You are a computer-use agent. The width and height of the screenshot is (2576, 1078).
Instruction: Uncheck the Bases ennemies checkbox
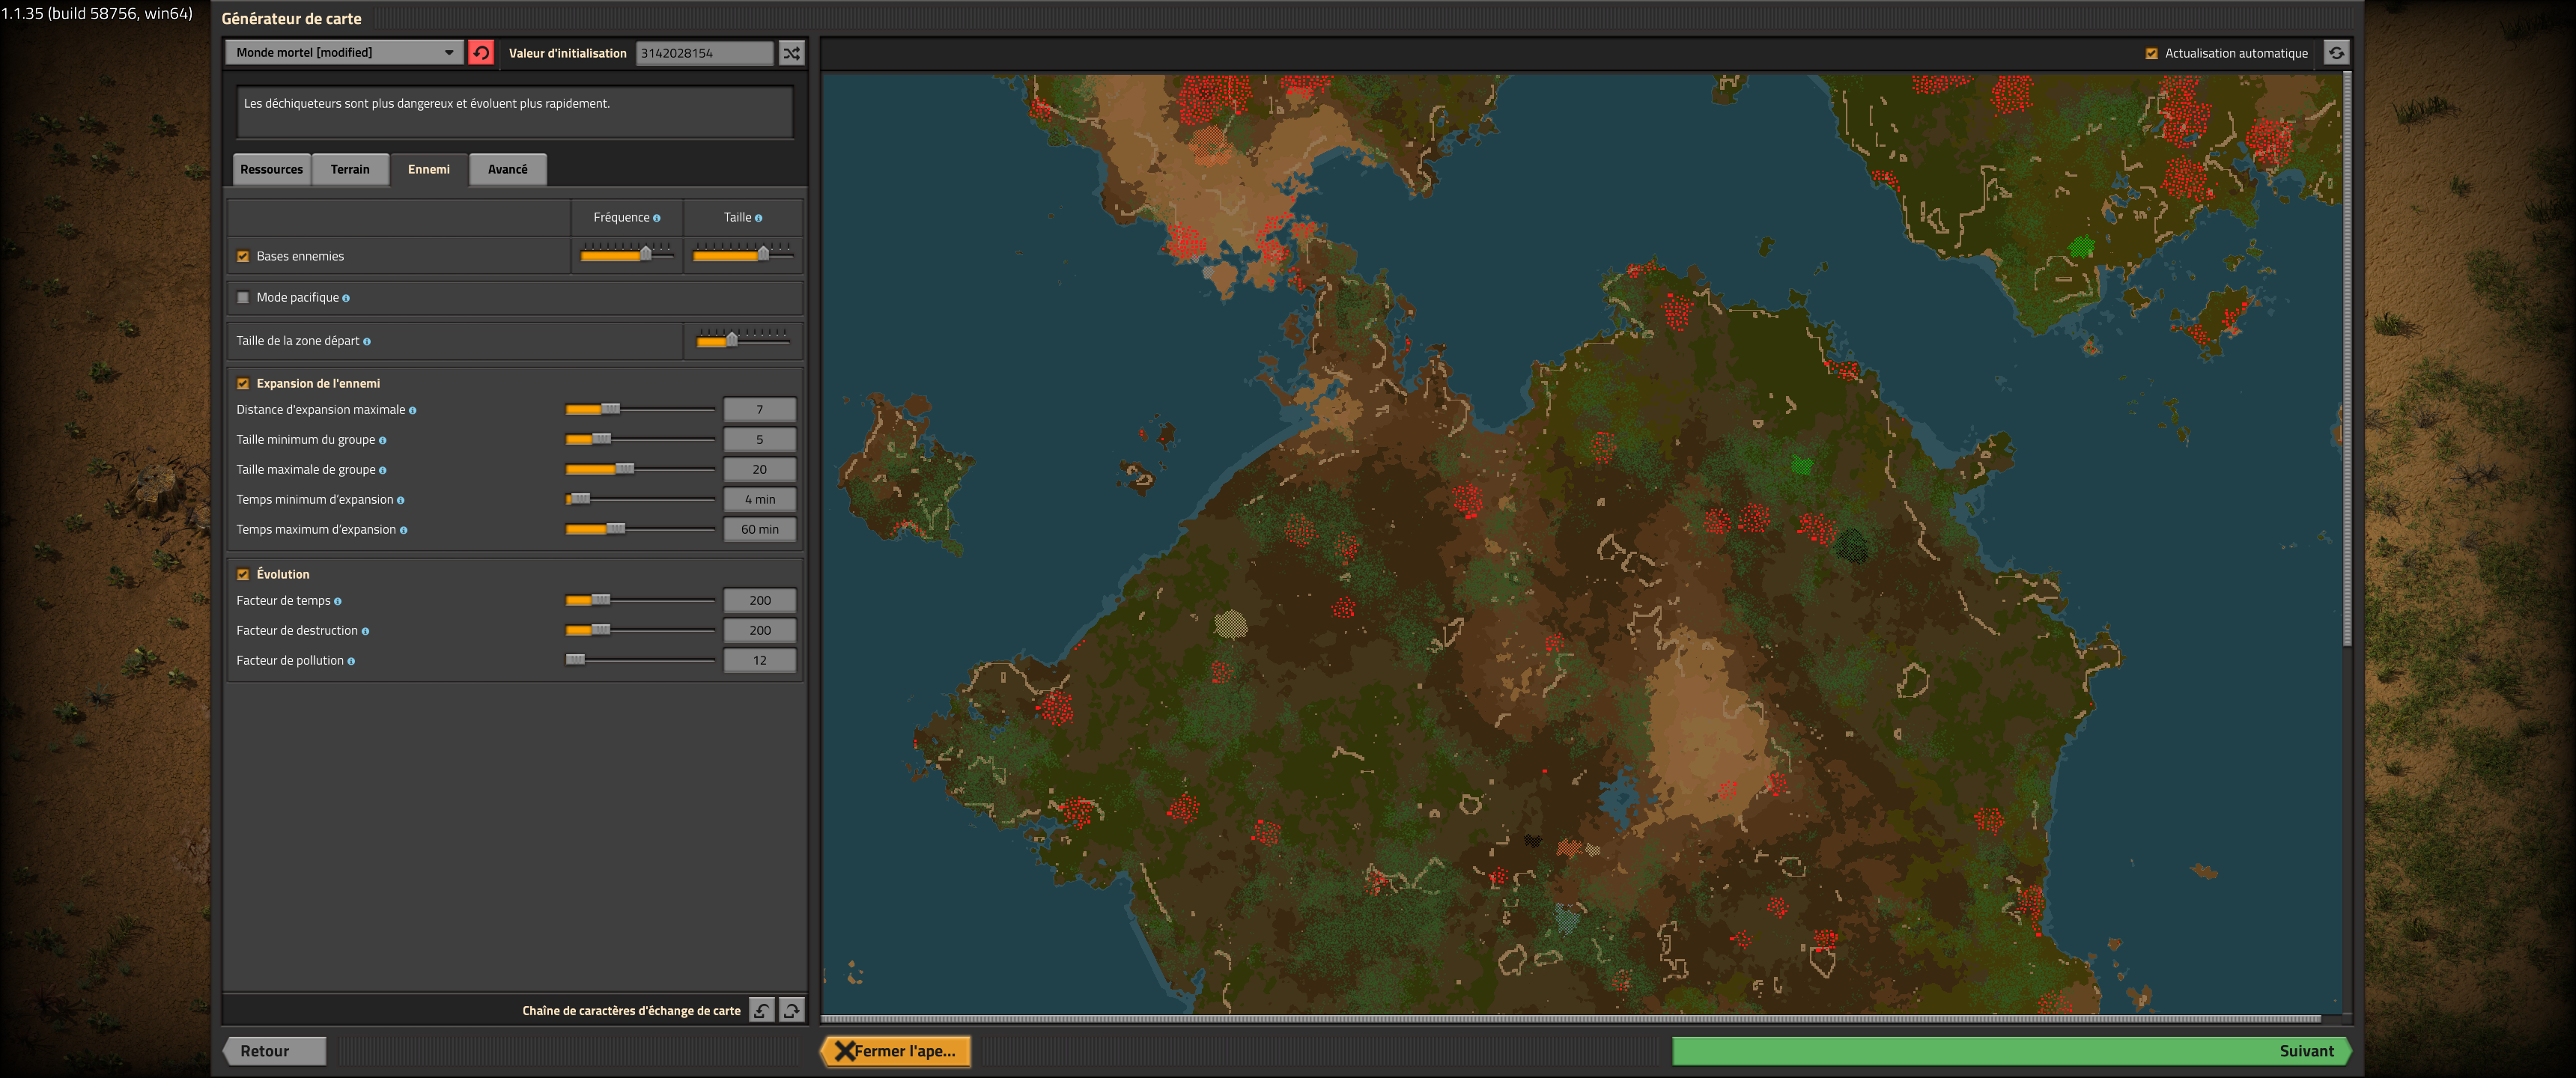click(243, 257)
